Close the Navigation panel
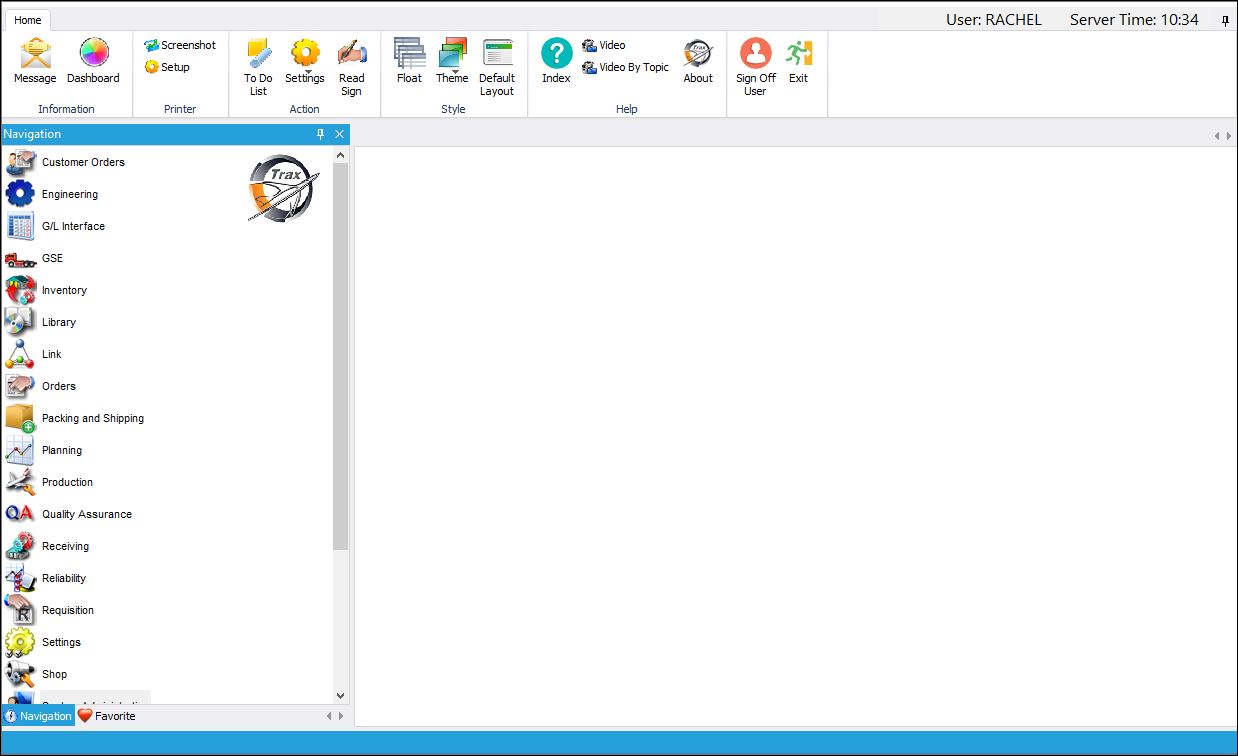Screen dimensions: 1238x756 (x=340, y=134)
